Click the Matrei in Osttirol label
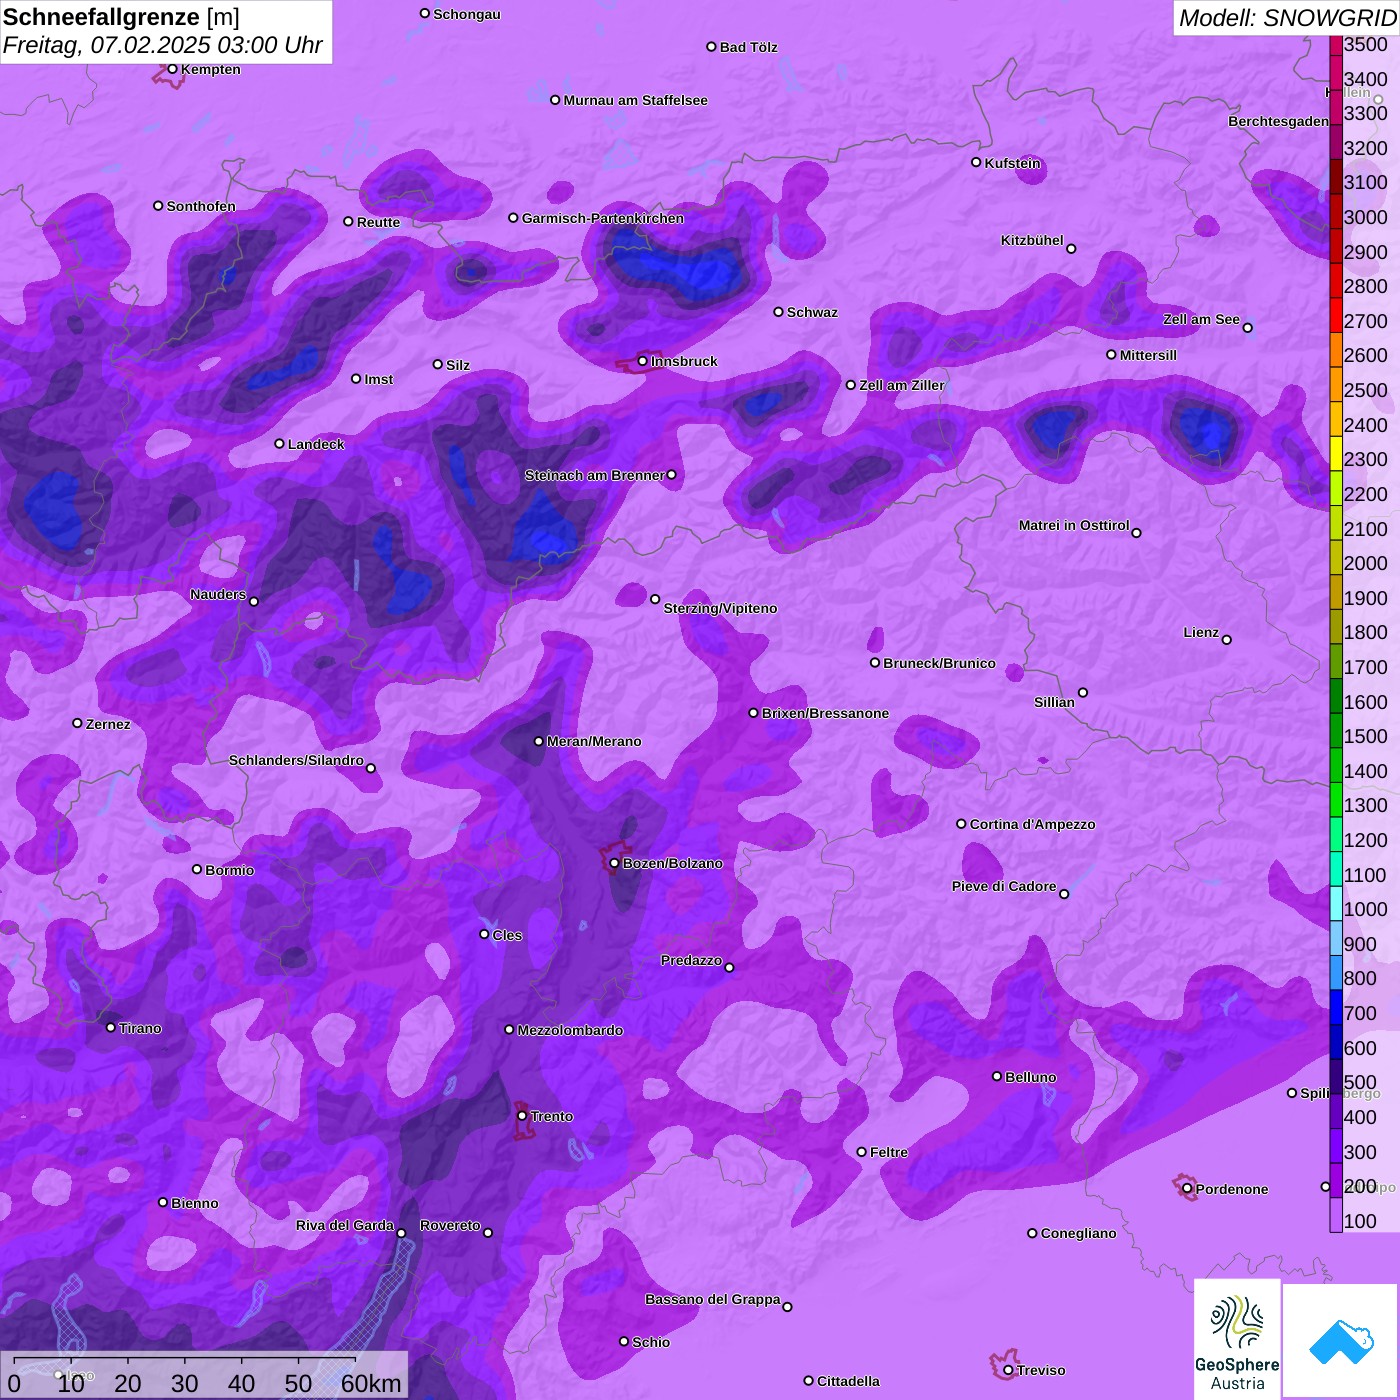Screen dimensions: 1400x1400 coord(1074,525)
